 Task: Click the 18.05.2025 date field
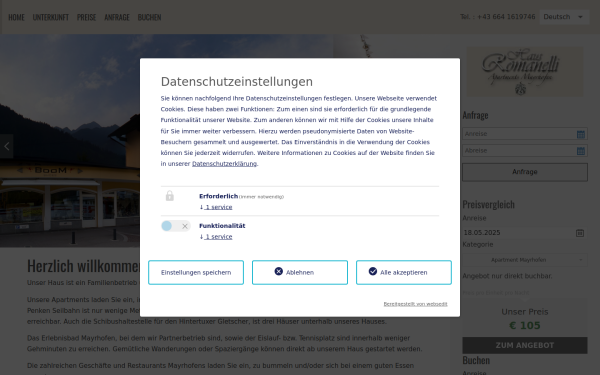pyautogui.click(x=525, y=233)
